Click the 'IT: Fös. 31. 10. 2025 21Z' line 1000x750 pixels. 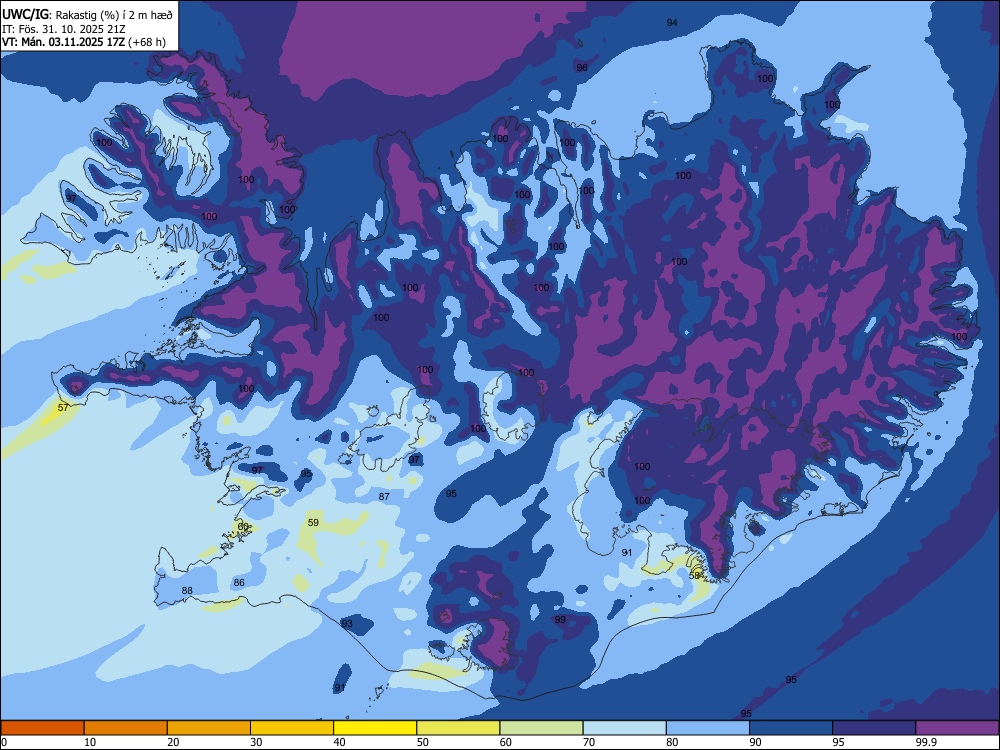(64, 29)
